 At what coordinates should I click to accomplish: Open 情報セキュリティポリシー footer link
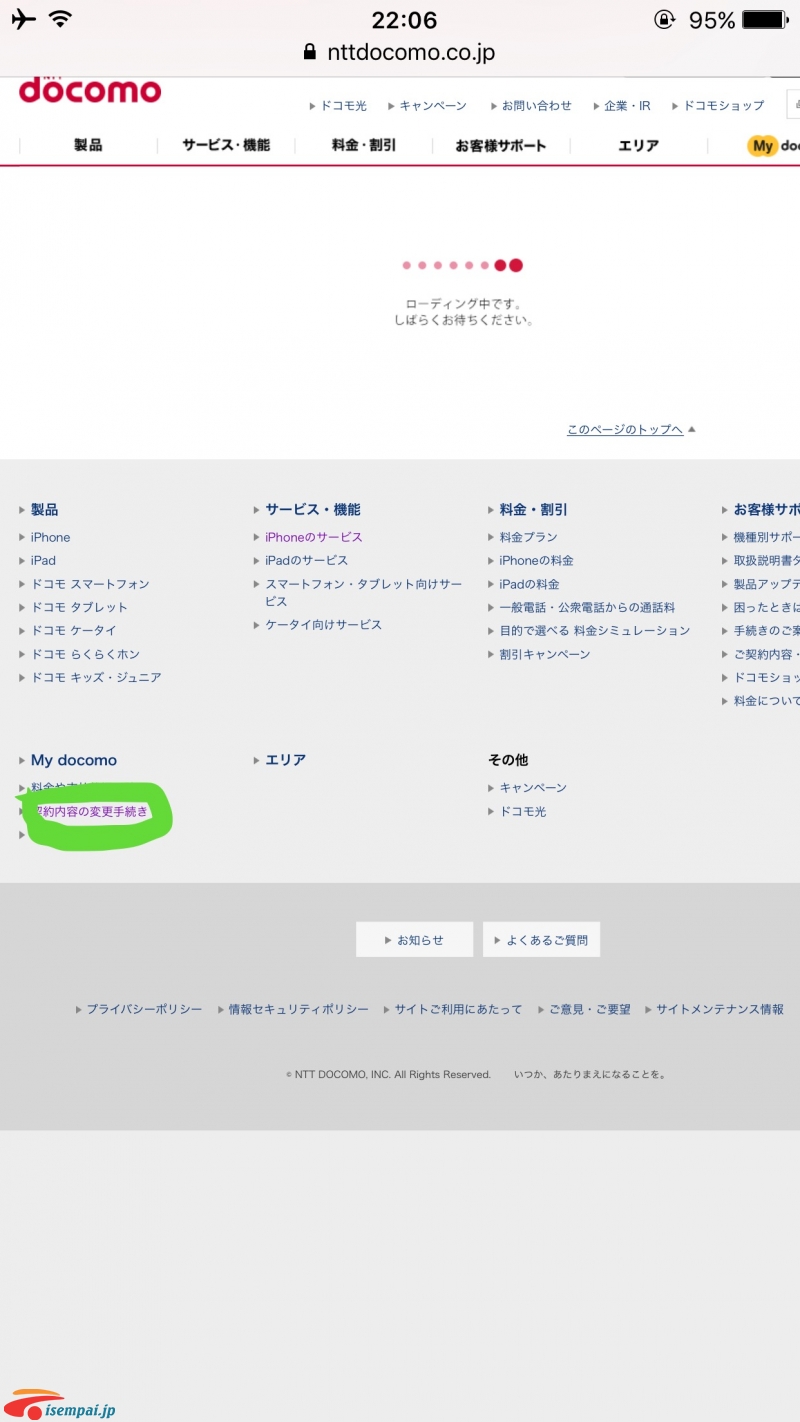[298, 1010]
